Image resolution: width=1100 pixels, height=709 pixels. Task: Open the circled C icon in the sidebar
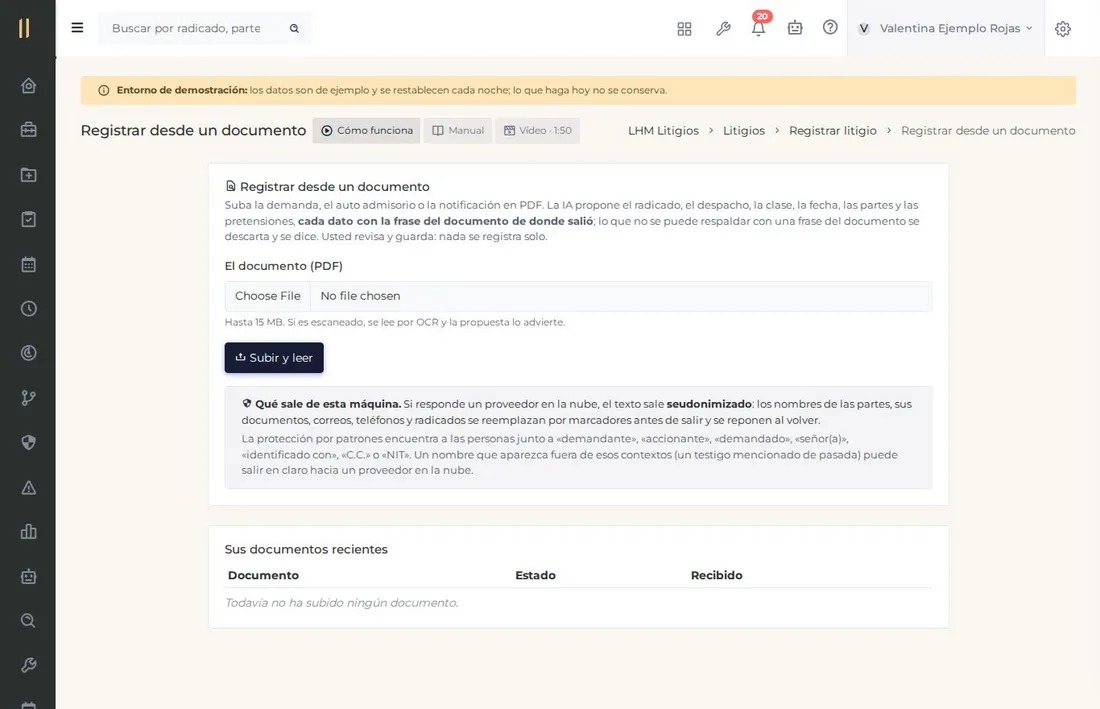tap(28, 353)
